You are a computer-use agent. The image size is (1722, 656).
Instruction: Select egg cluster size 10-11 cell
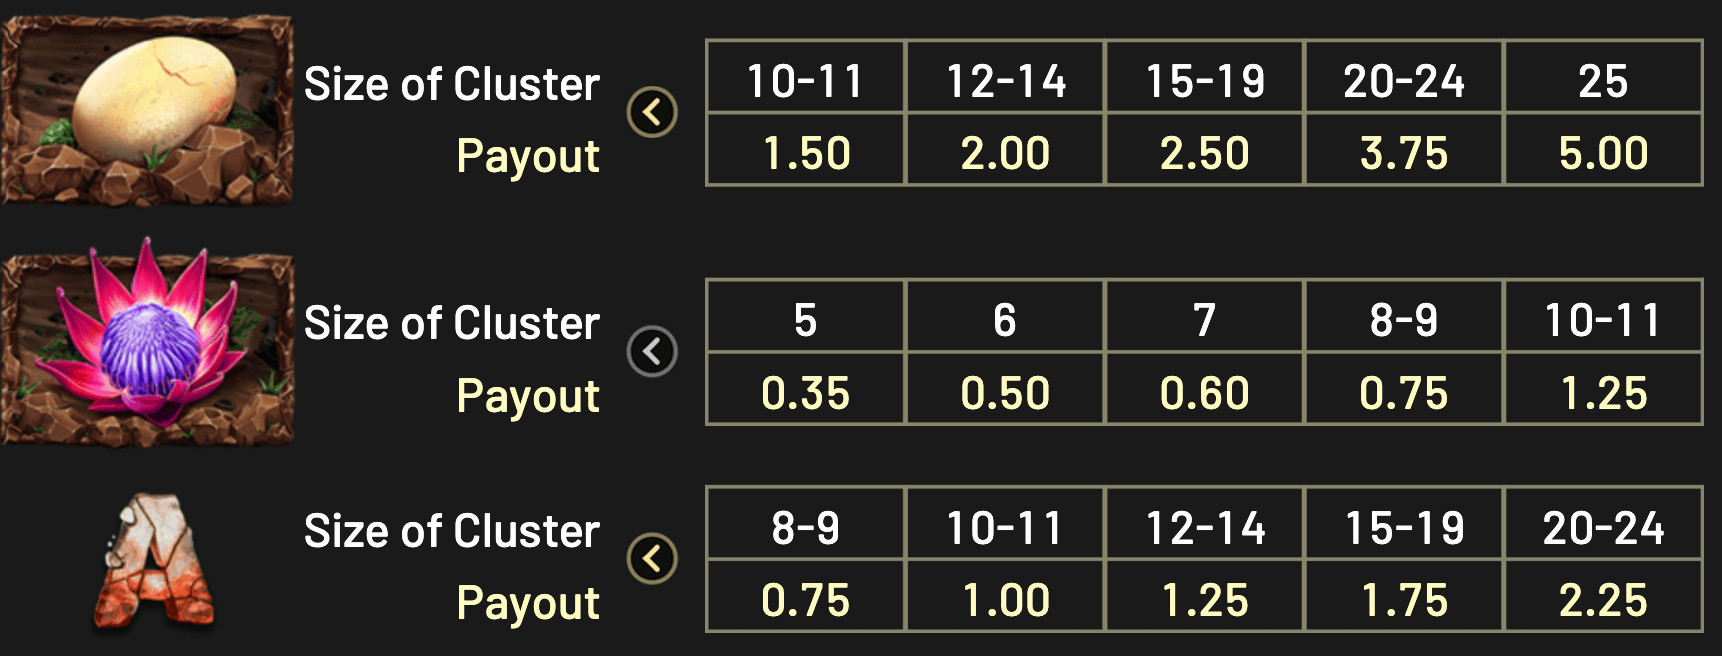coord(805,79)
